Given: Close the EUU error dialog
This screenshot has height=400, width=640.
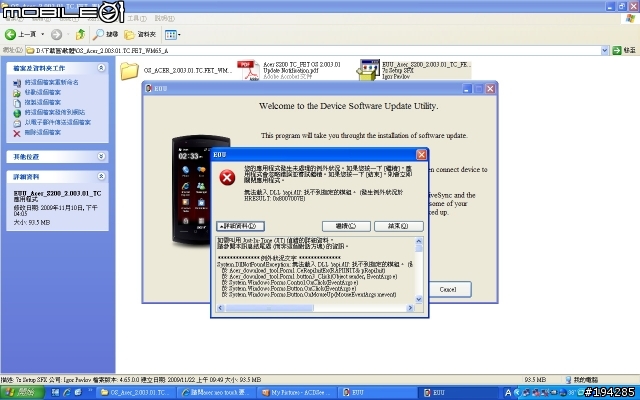Looking at the screenshot, I should coord(421,154).
